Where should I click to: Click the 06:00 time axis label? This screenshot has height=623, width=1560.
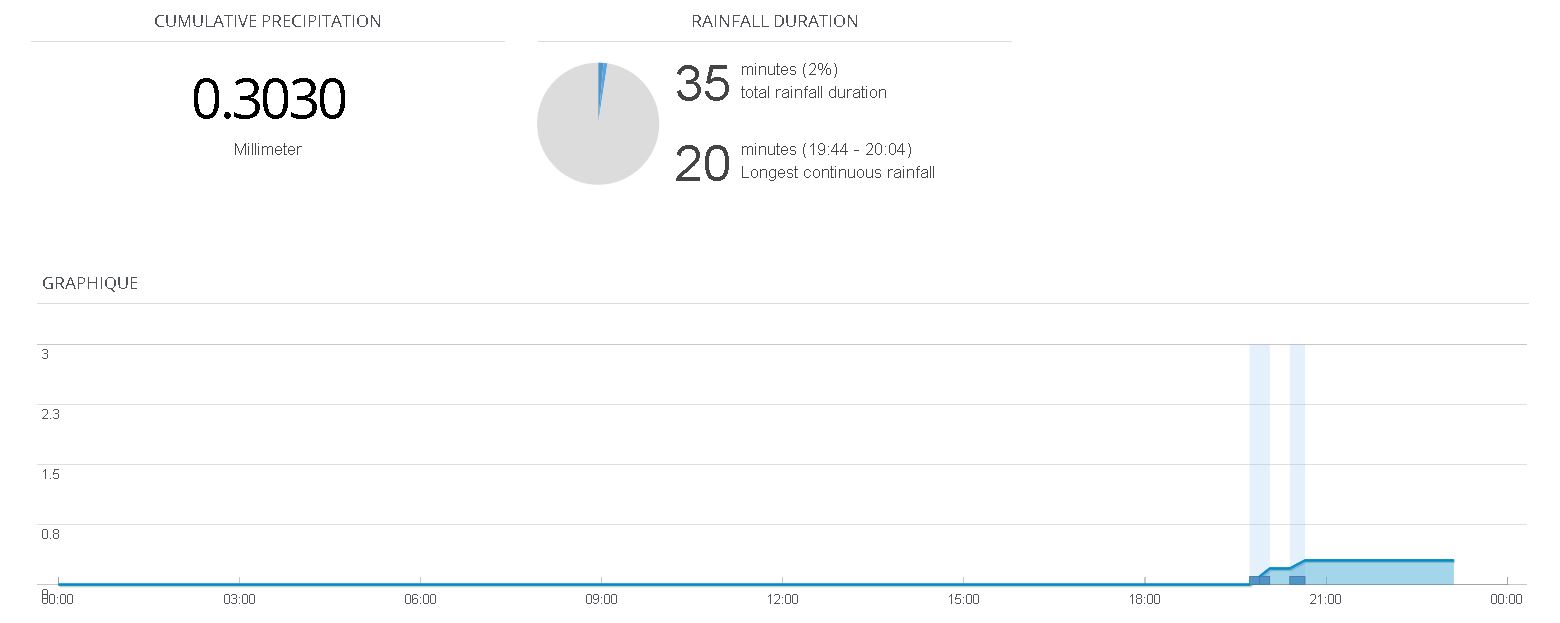420,600
